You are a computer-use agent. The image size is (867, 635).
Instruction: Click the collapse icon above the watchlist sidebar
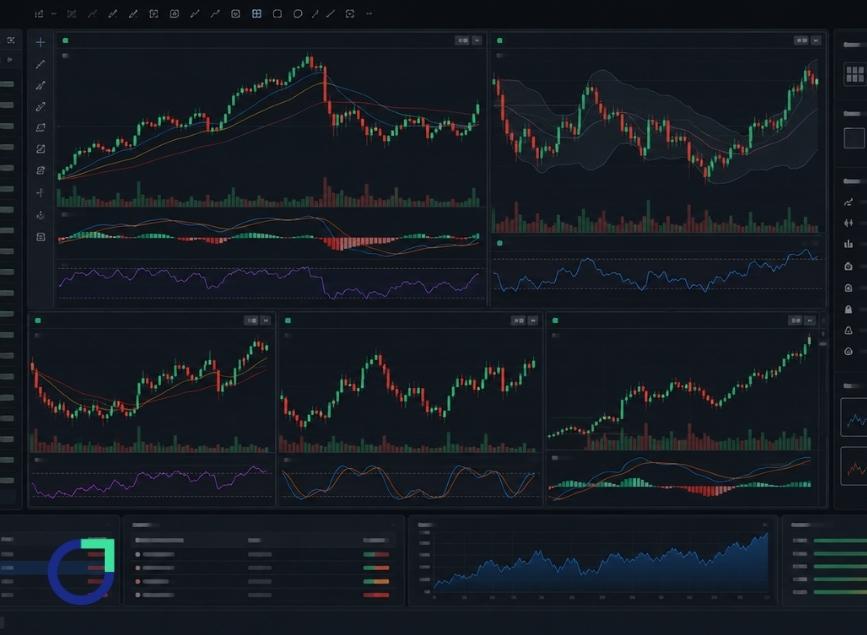[x=11, y=40]
